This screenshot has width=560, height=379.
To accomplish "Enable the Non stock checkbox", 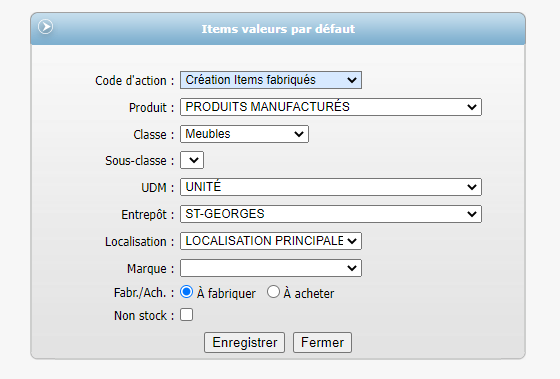I will pyautogui.click(x=186, y=315).
